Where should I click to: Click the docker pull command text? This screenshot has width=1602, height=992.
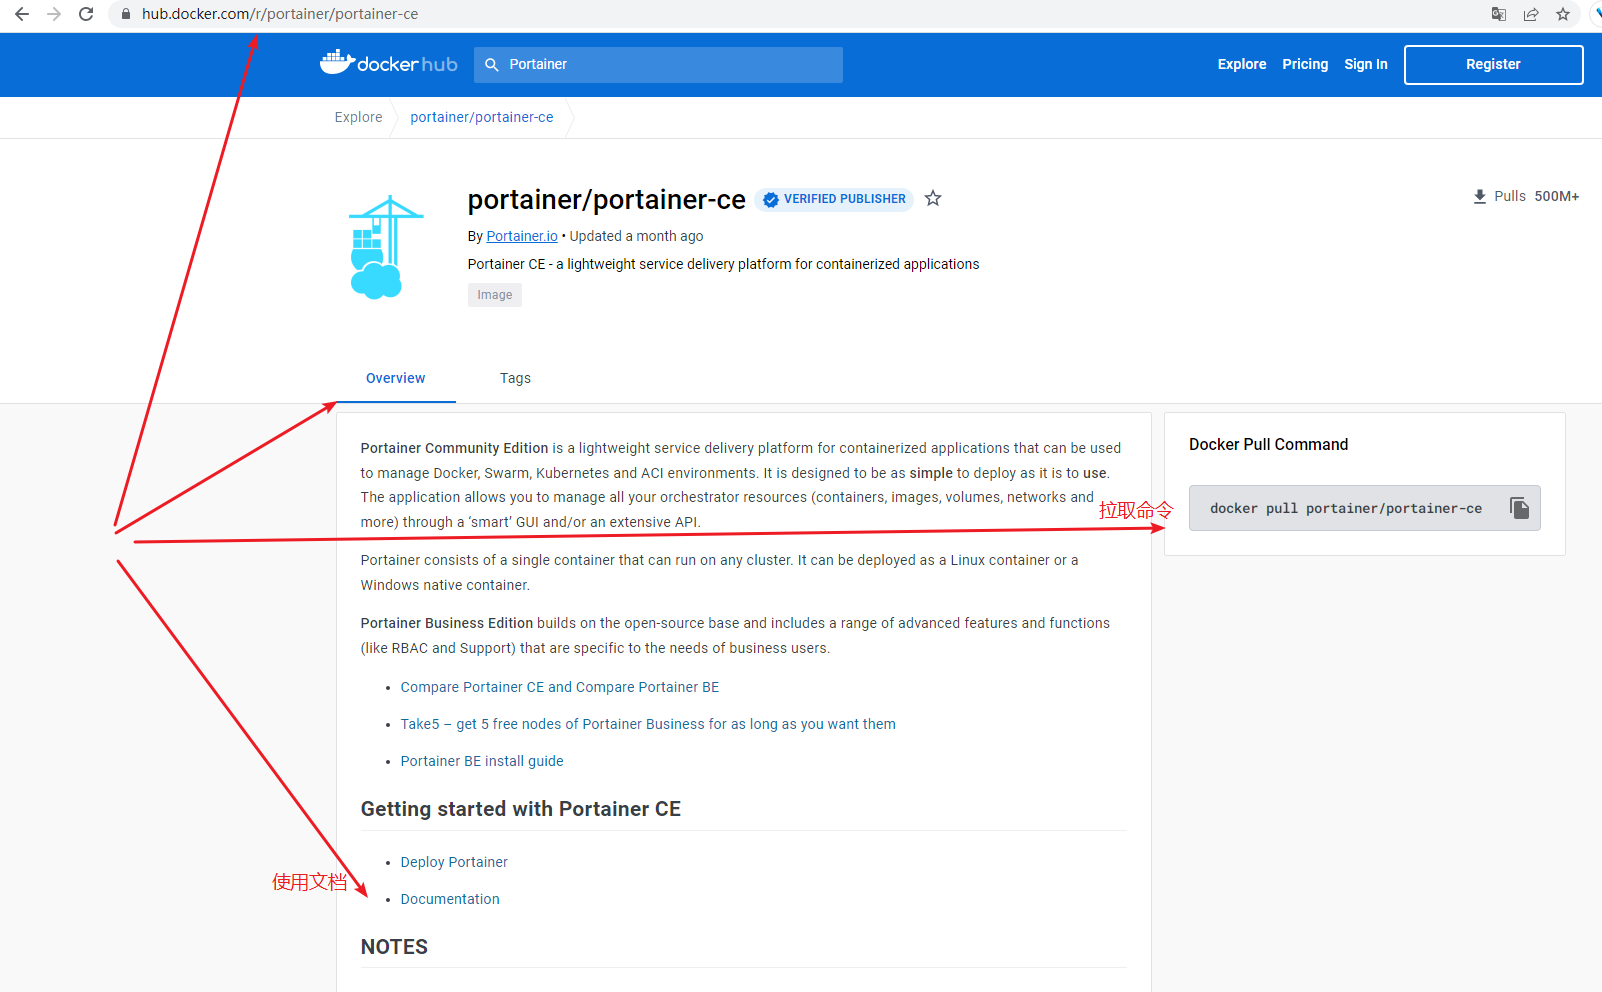1346,508
